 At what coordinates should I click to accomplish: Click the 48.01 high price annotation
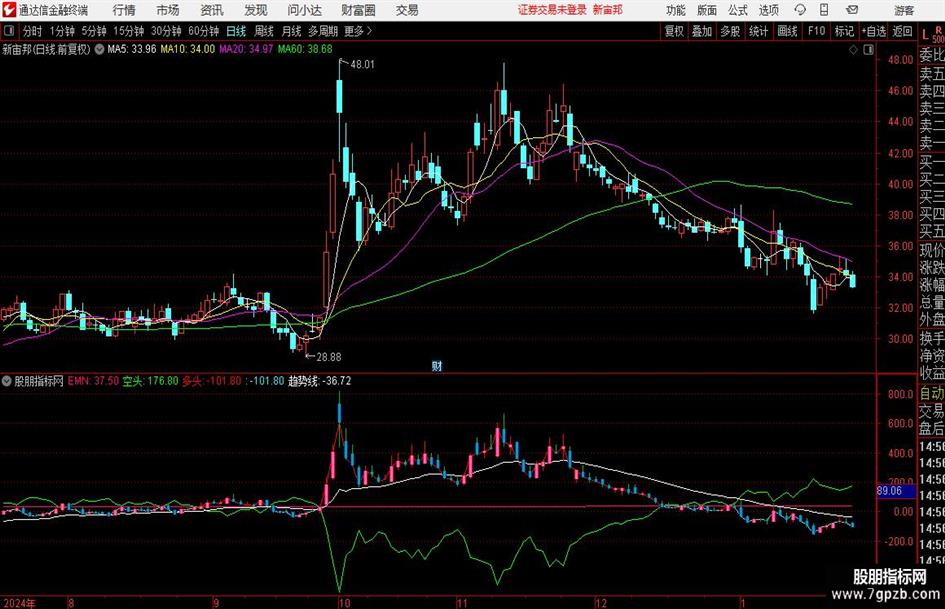point(362,65)
